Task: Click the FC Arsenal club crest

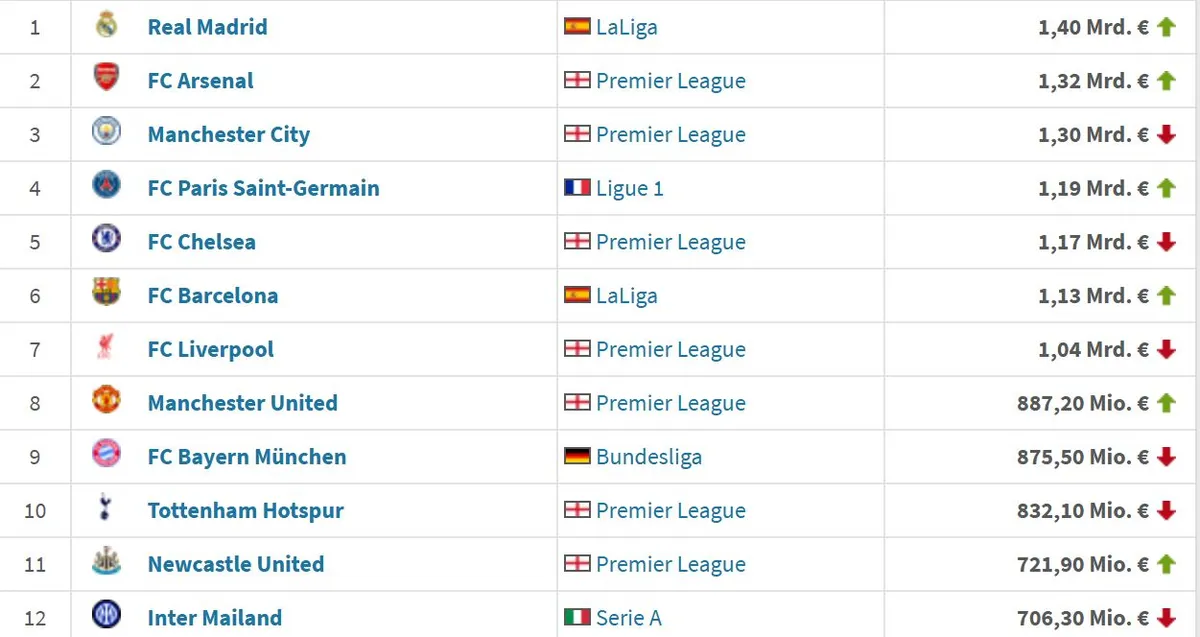Action: pos(106,79)
